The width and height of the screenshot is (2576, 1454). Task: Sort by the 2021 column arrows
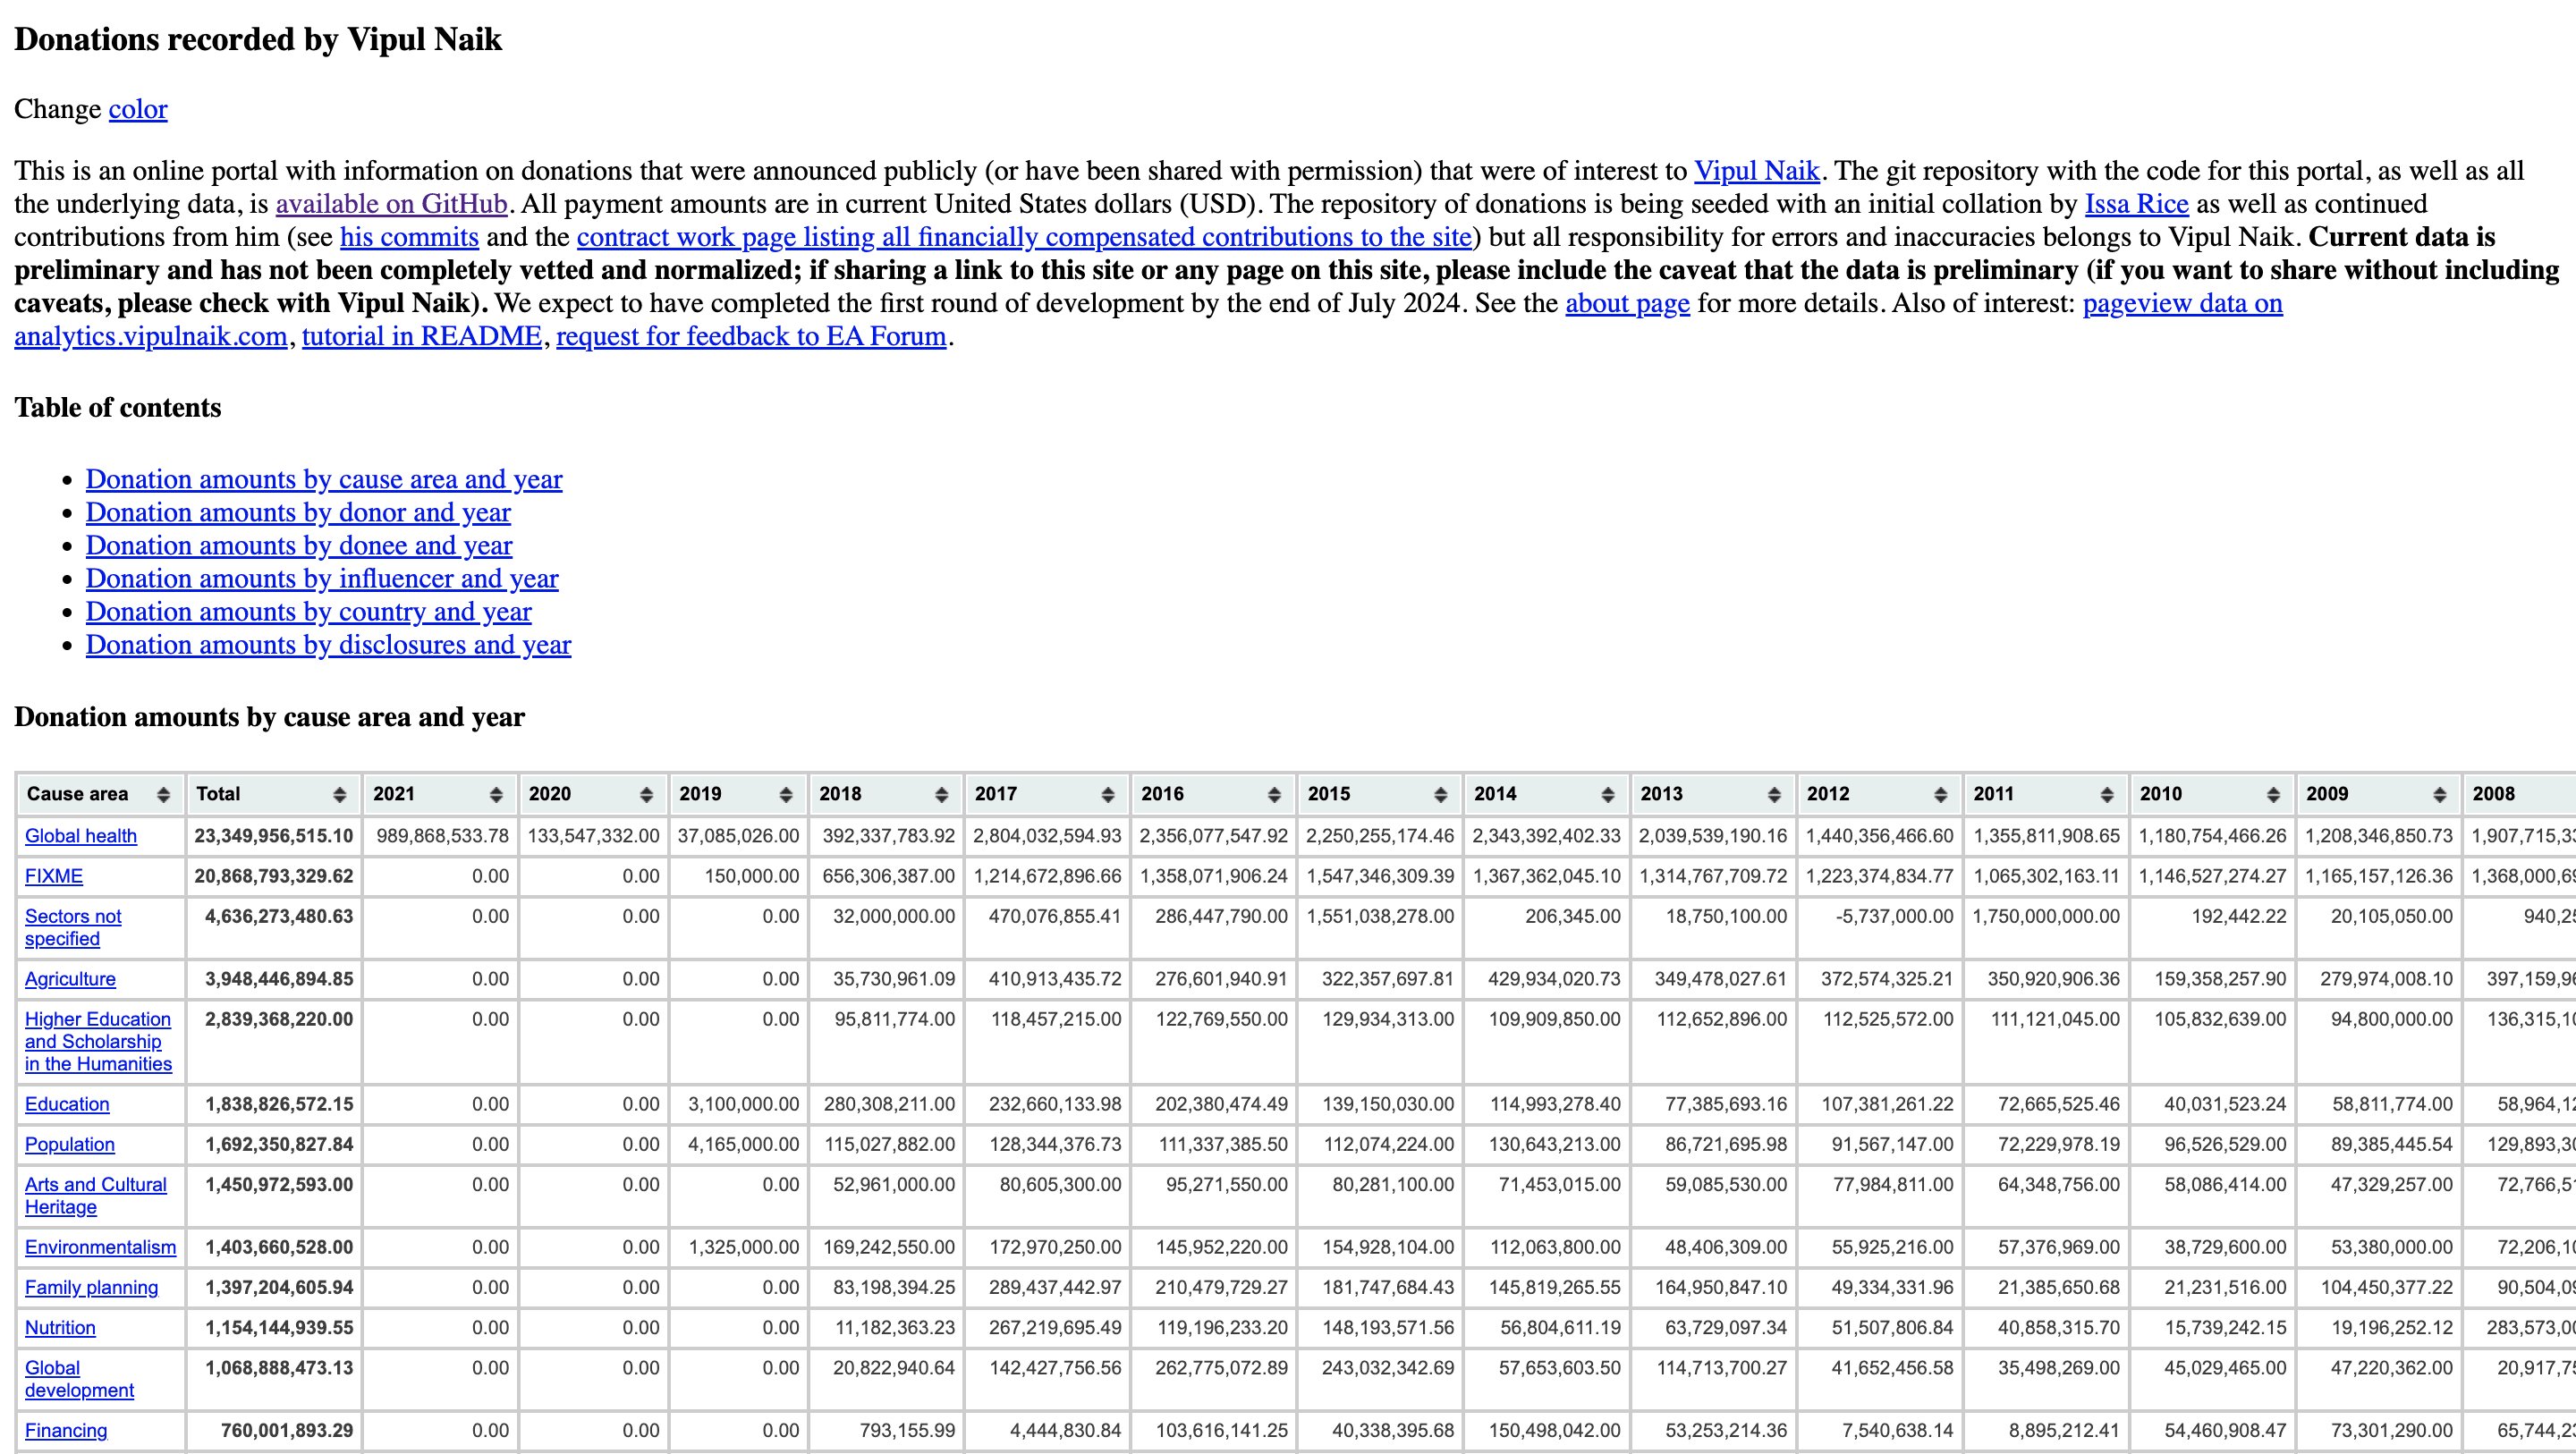496,795
